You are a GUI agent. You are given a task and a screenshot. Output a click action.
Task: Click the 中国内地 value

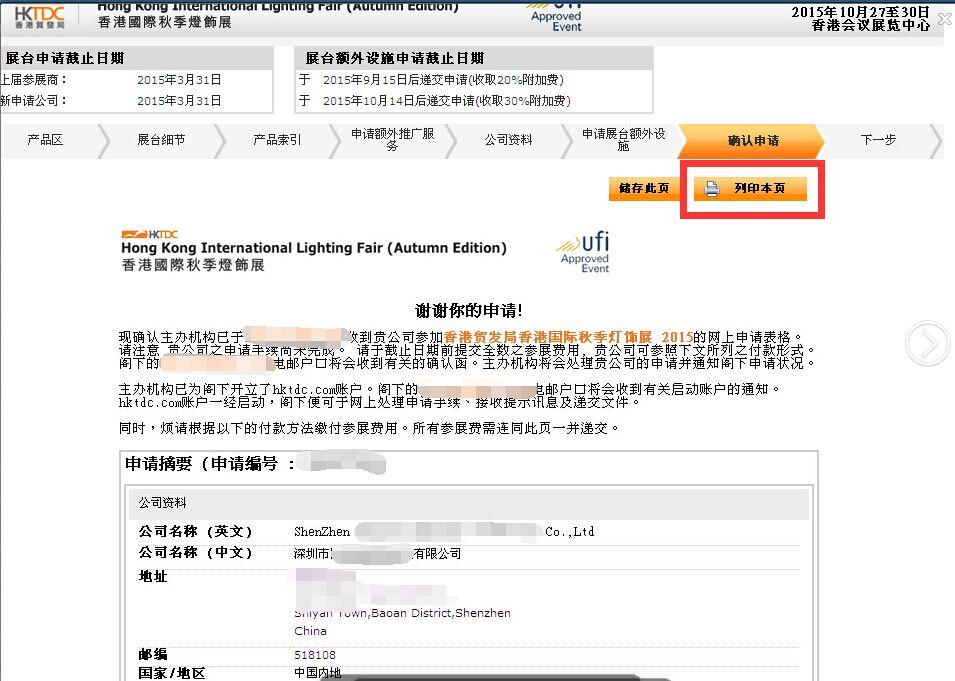pyautogui.click(x=317, y=673)
